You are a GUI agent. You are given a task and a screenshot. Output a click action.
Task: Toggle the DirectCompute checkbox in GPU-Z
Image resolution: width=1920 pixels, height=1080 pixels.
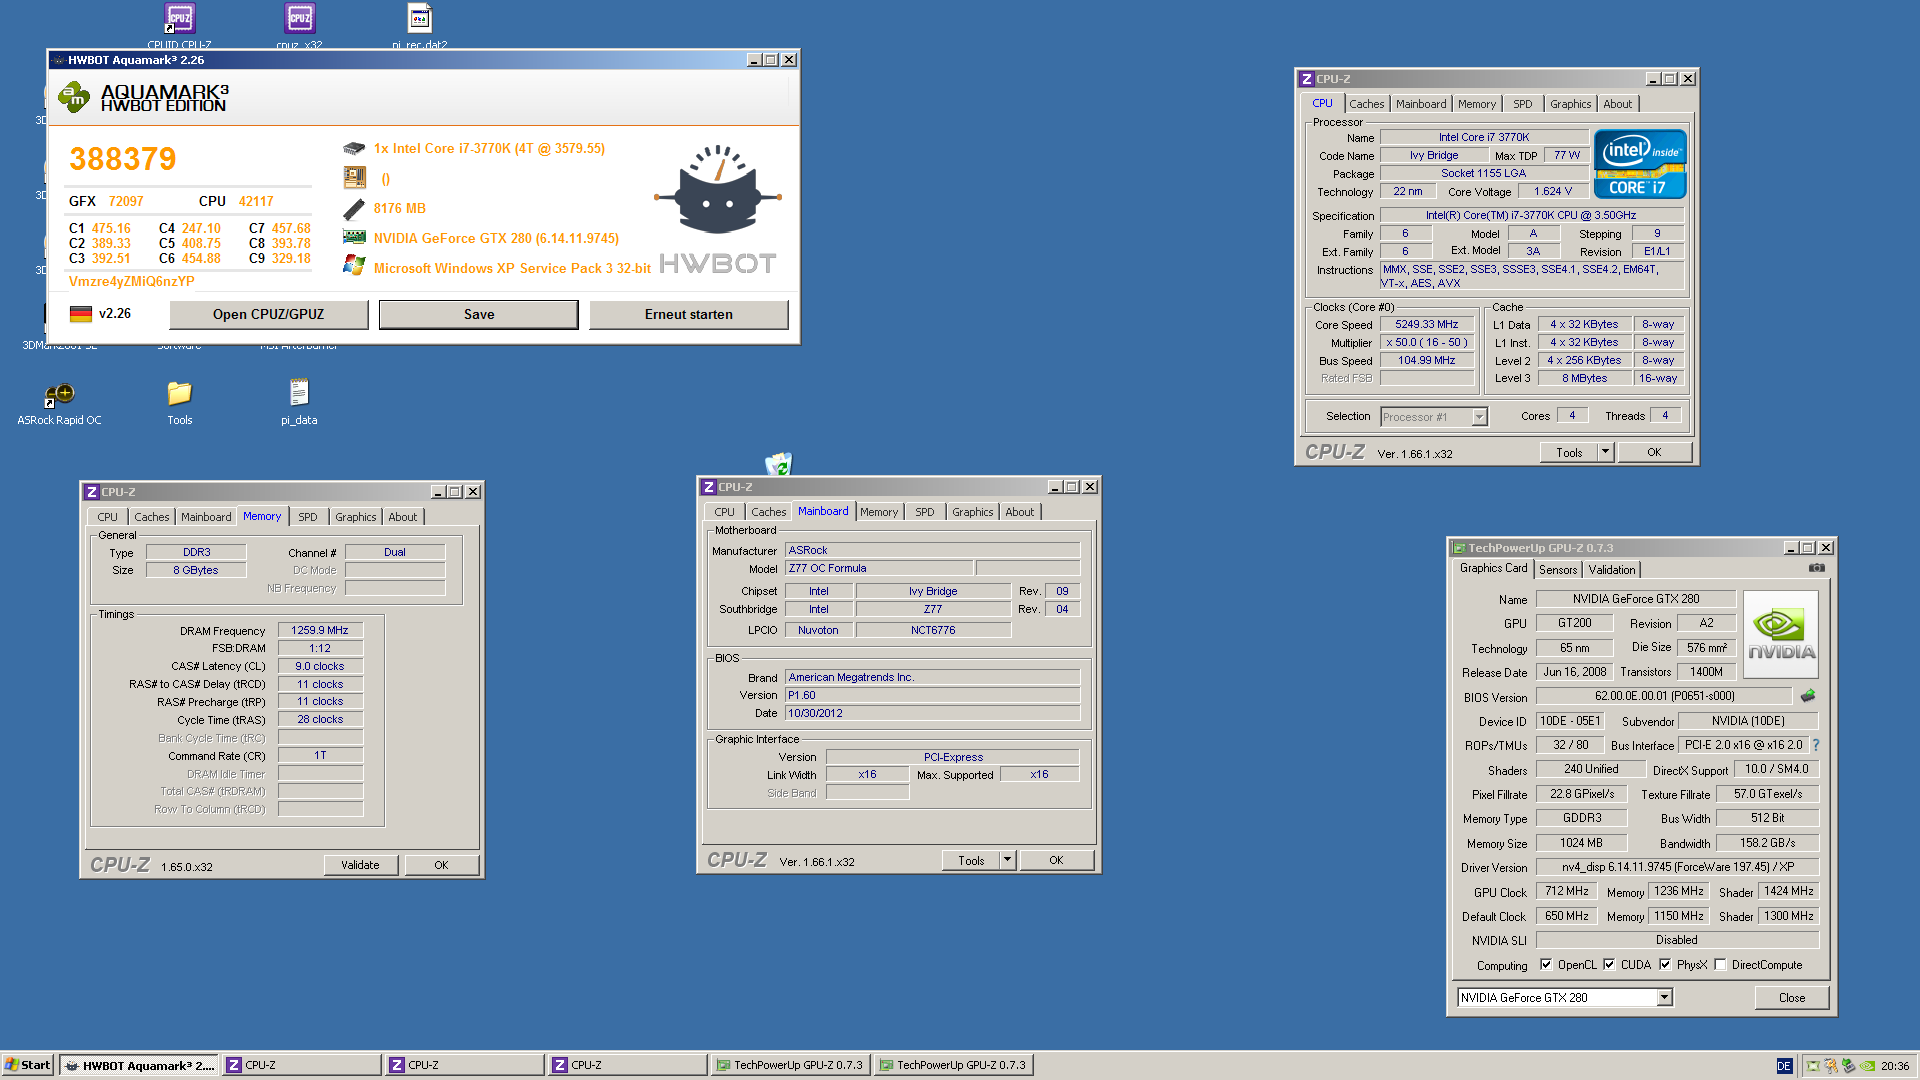point(1720,965)
